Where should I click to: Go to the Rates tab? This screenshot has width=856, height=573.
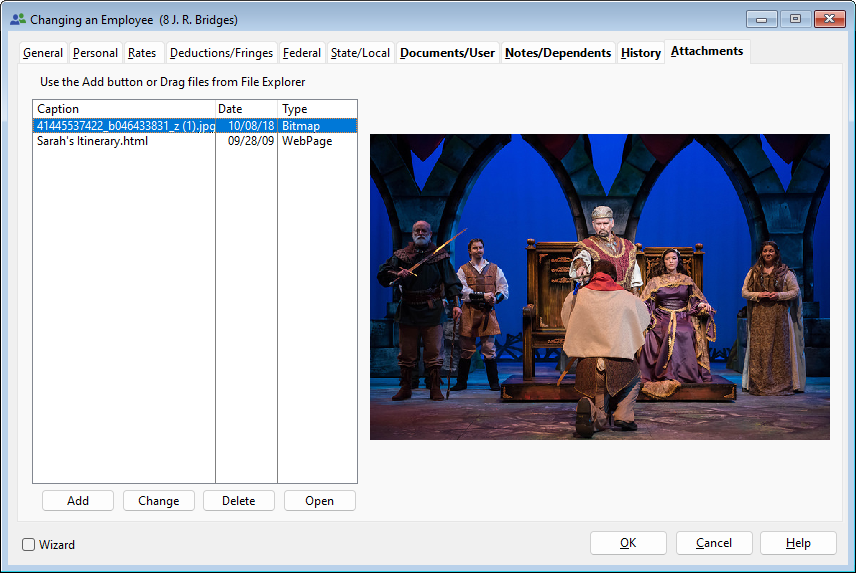142,53
